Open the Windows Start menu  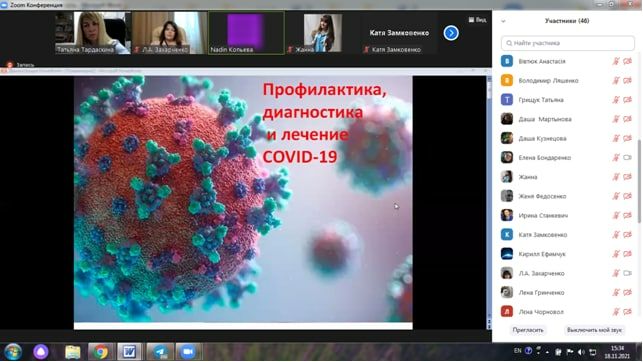[x=13, y=352]
